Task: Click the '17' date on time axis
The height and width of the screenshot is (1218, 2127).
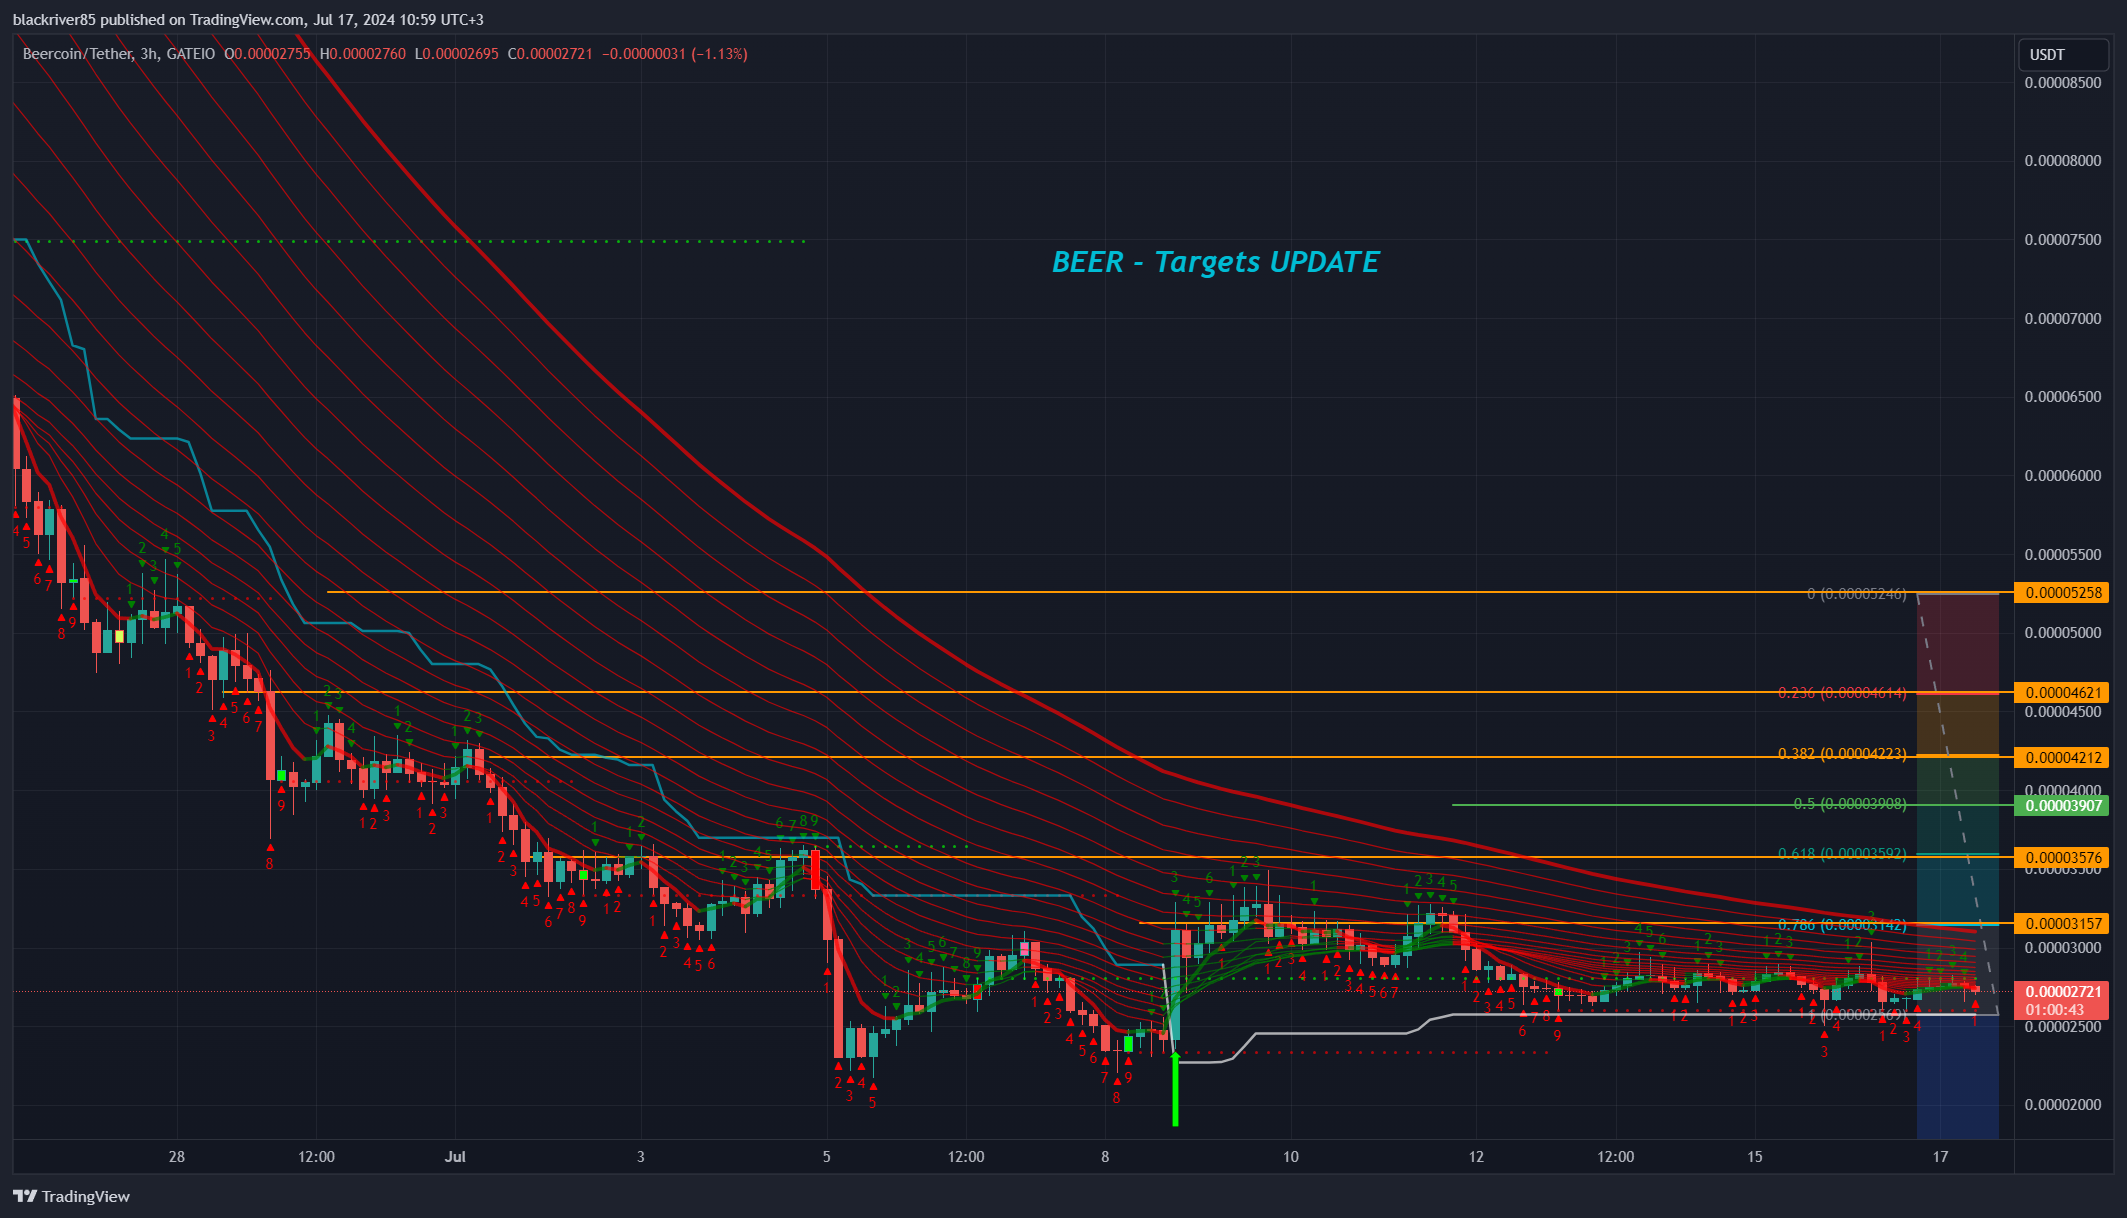Action: [x=1941, y=1157]
